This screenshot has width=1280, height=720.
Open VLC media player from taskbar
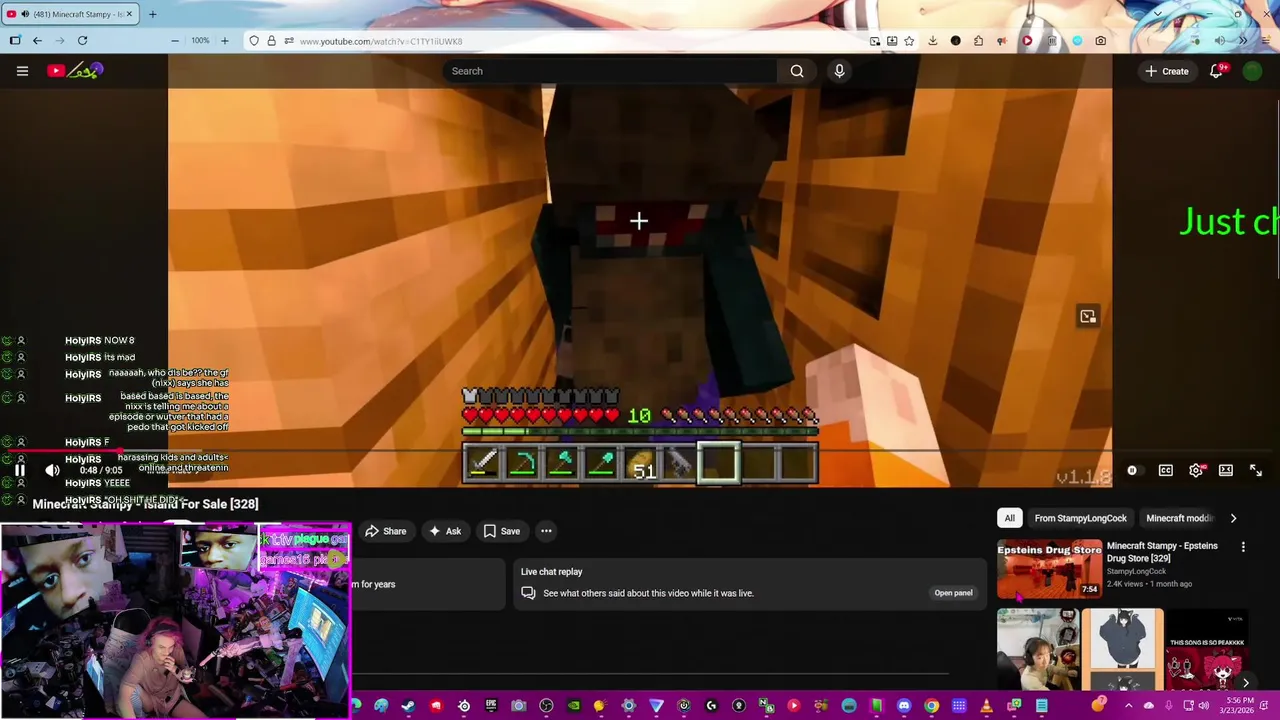point(986,706)
